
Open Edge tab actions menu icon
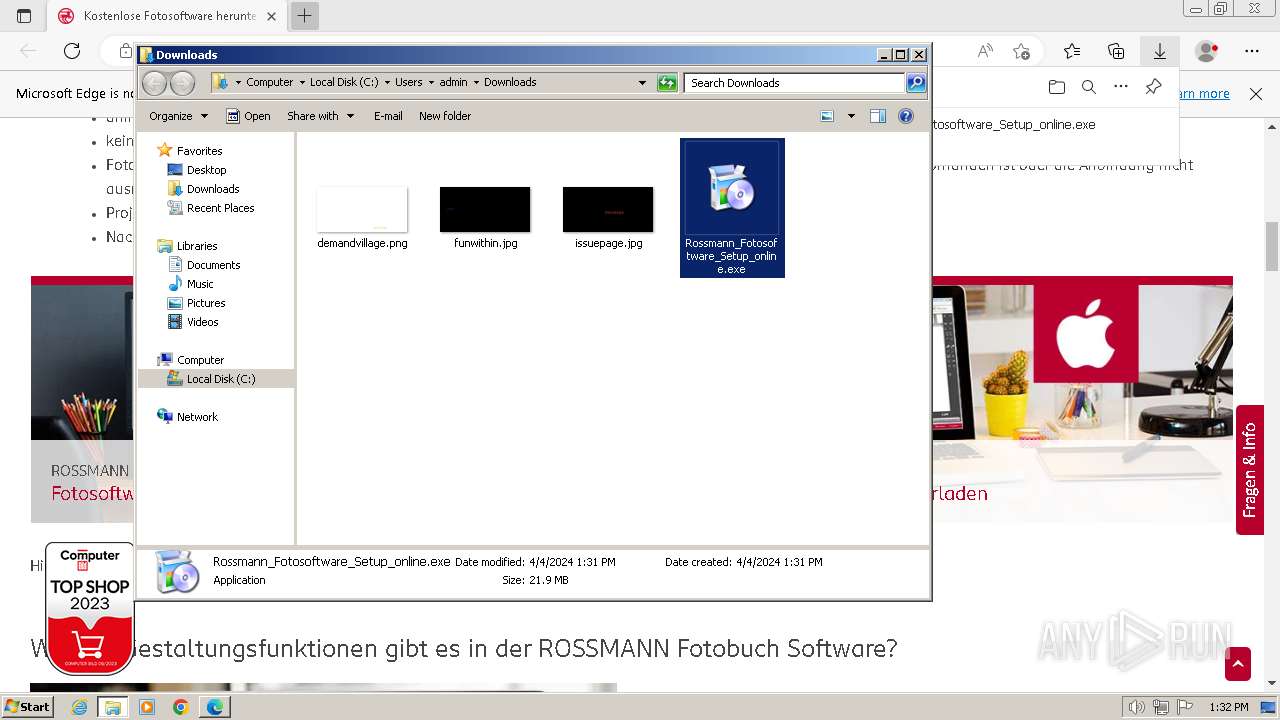[x=24, y=15]
